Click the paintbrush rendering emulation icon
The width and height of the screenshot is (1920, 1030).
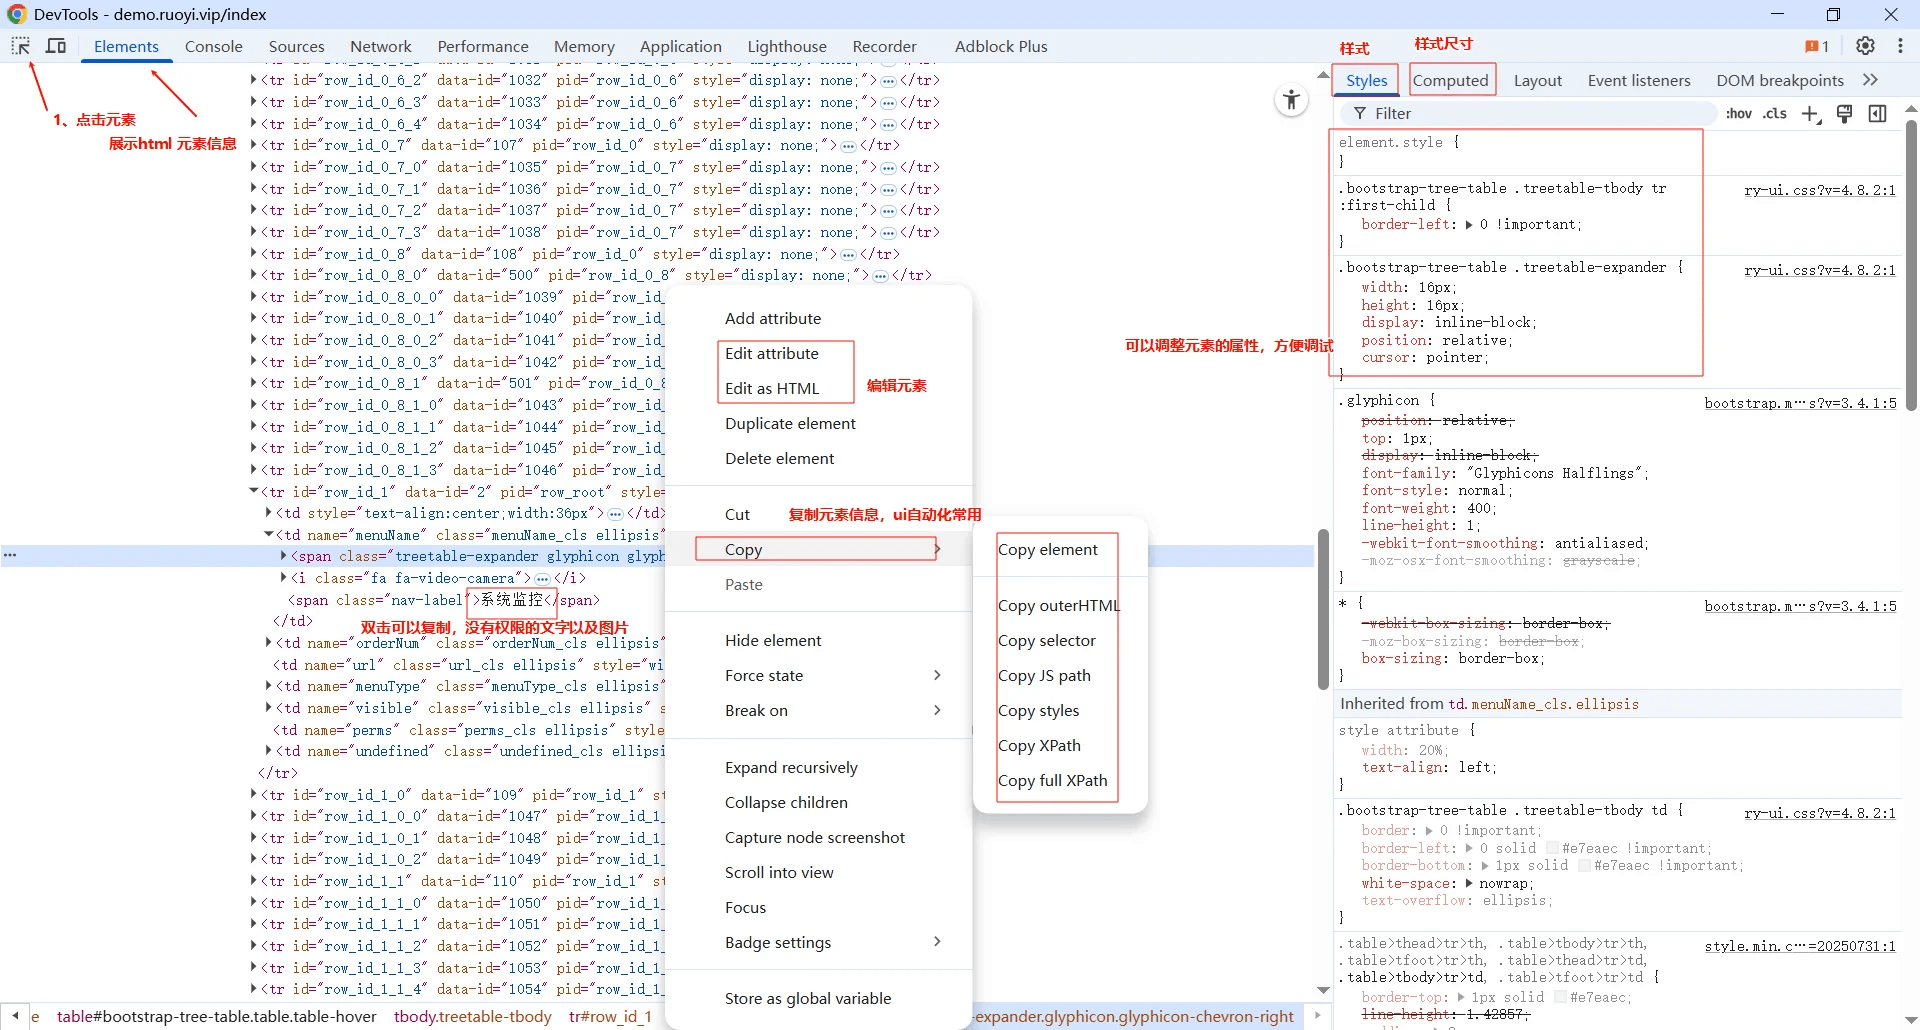(x=1845, y=114)
